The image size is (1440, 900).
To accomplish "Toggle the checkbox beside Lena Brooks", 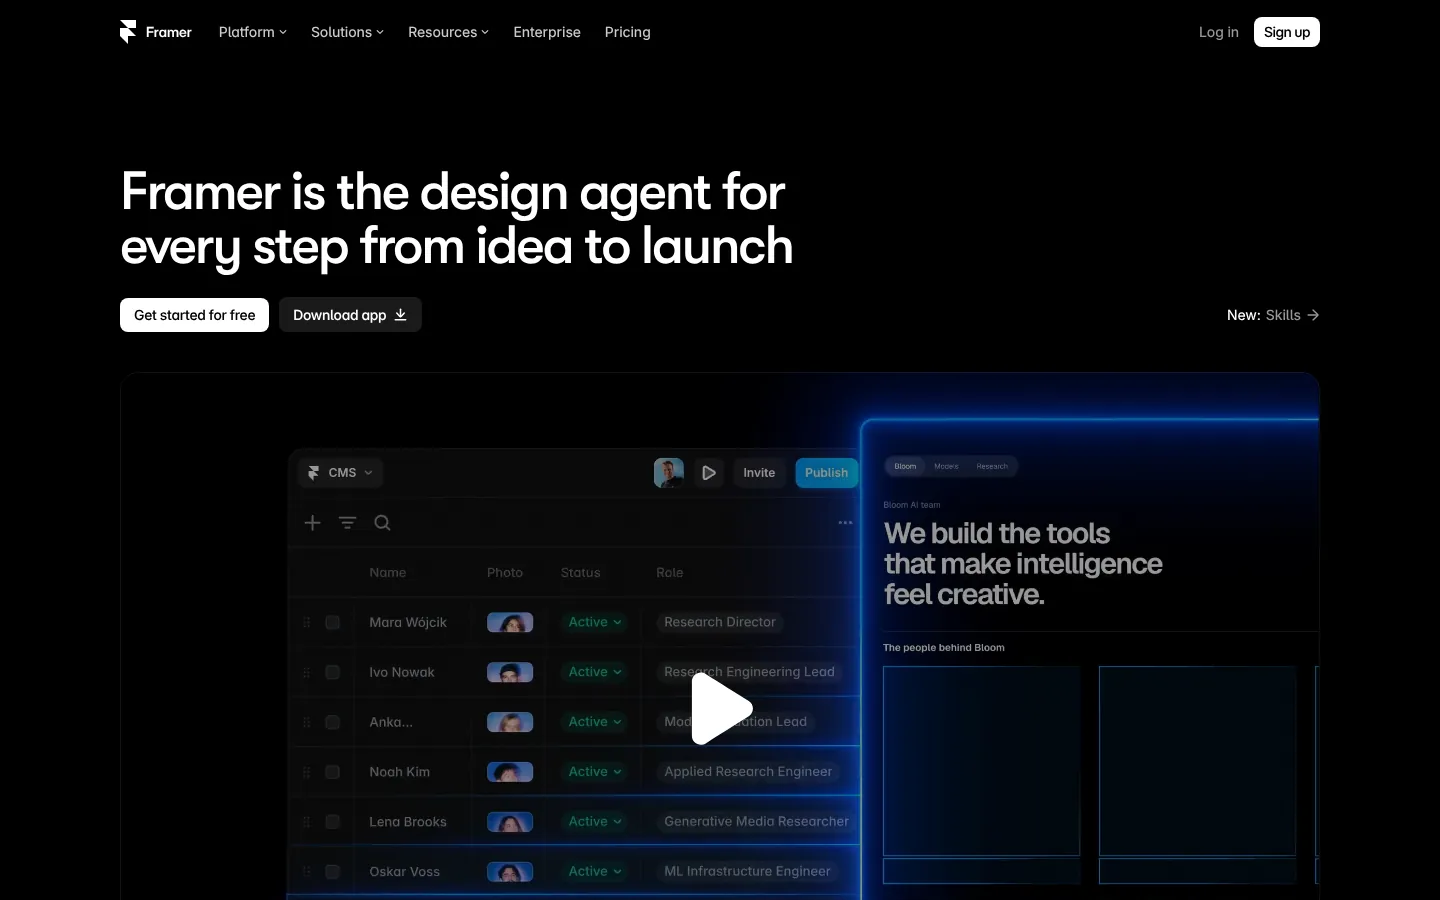I will click(333, 822).
